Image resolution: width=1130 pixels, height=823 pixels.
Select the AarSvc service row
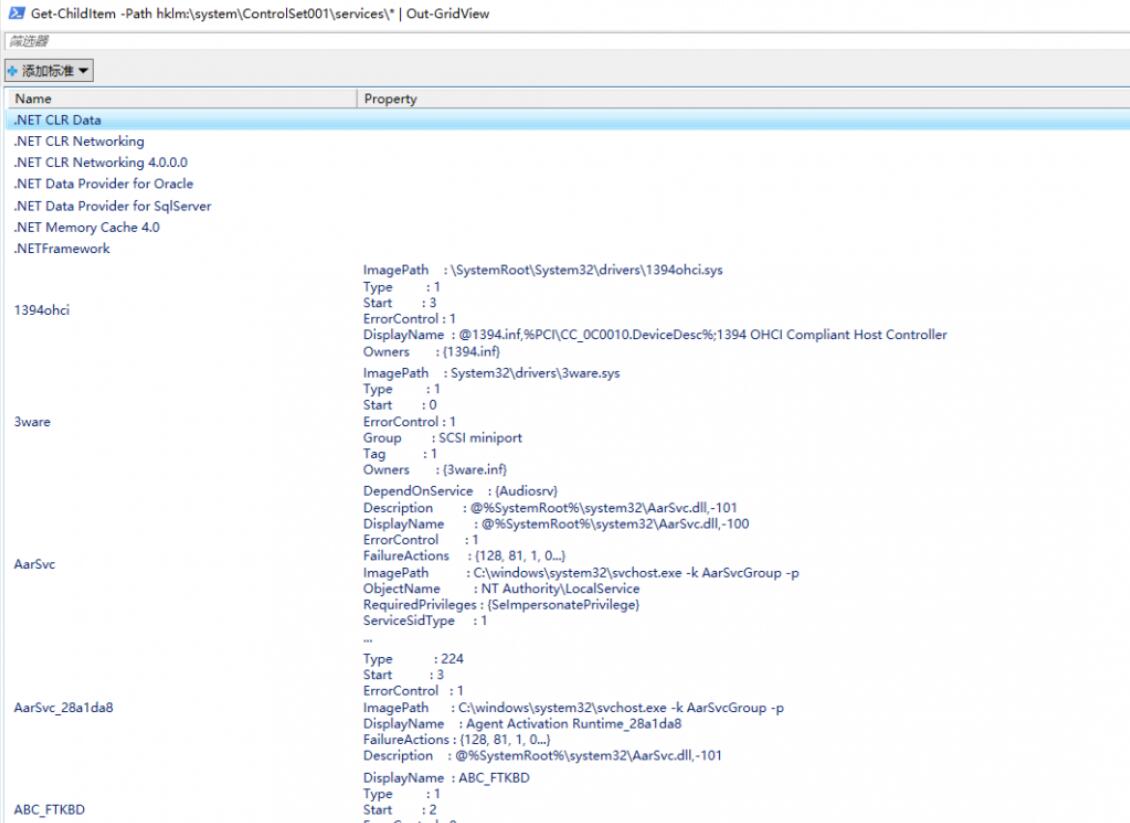click(x=35, y=564)
